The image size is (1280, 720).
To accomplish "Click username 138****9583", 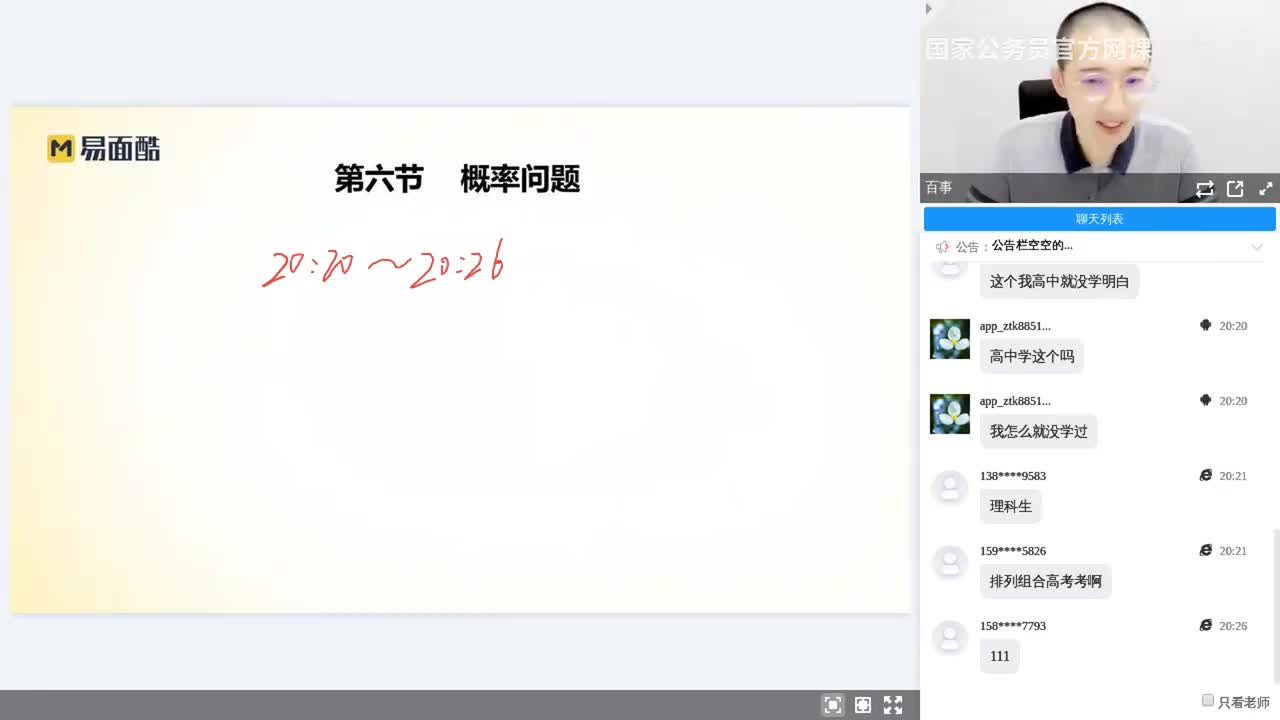I will coord(1013,476).
